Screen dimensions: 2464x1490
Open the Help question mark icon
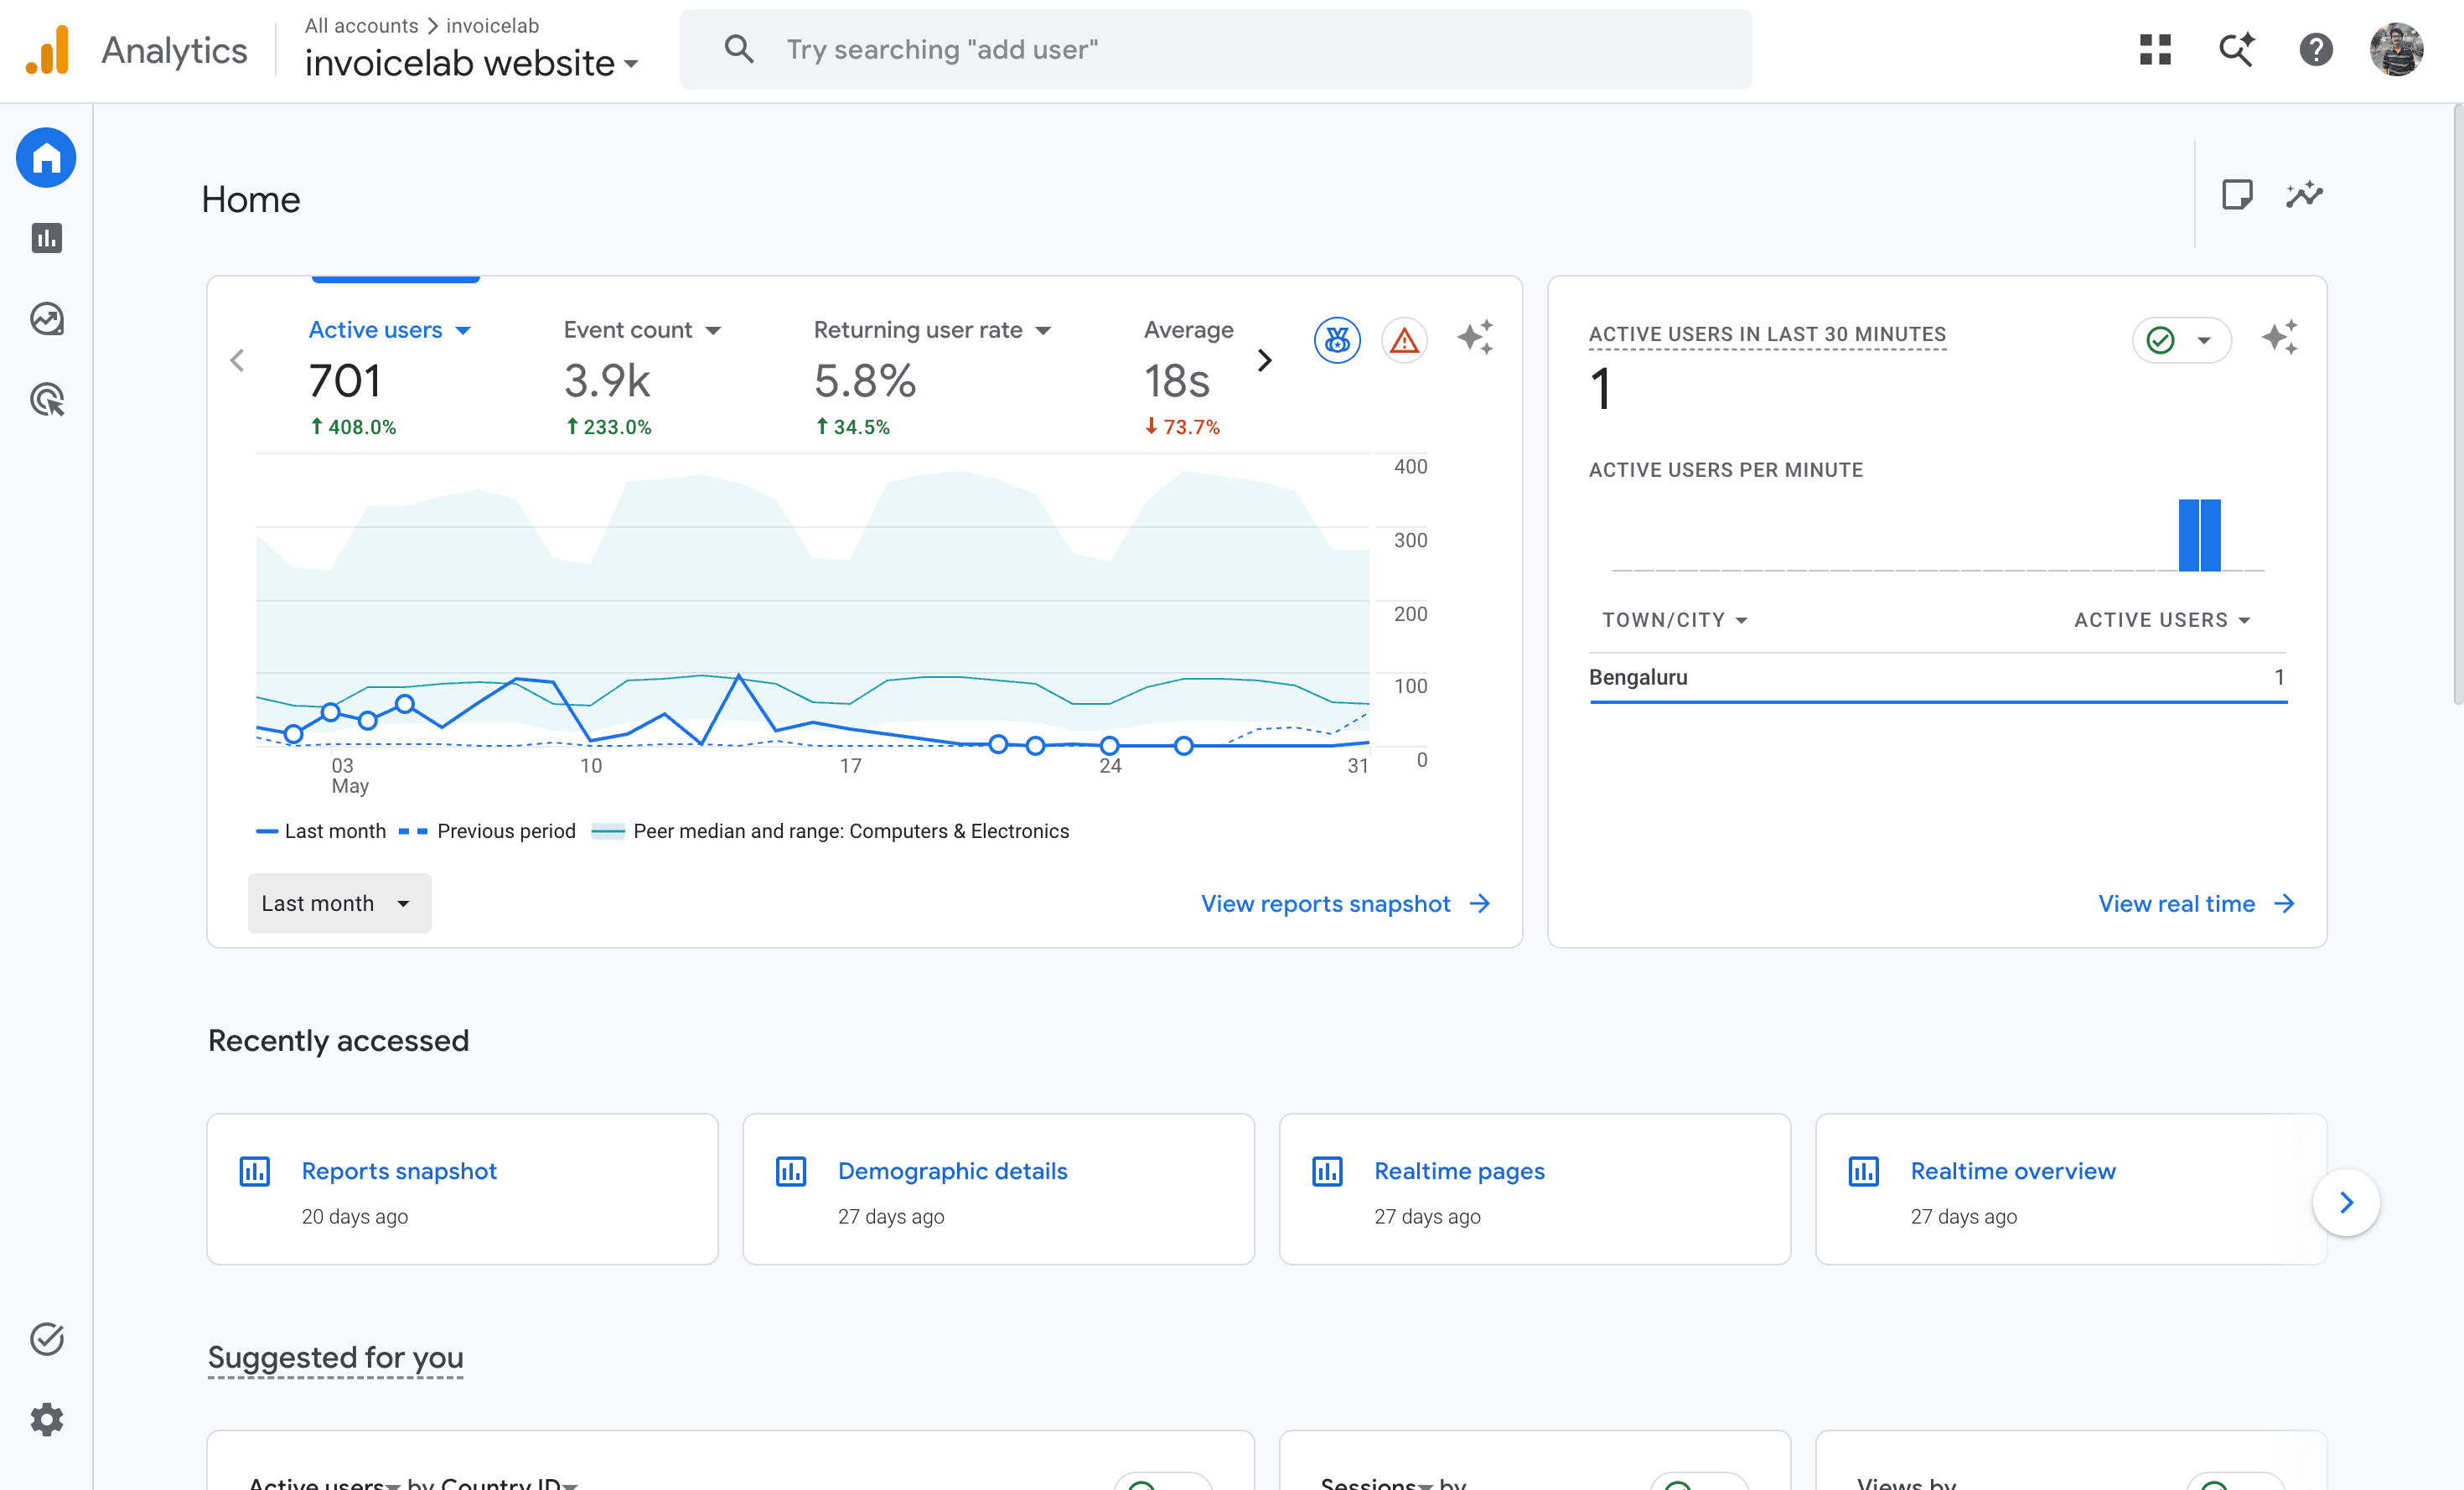coord(2316,49)
